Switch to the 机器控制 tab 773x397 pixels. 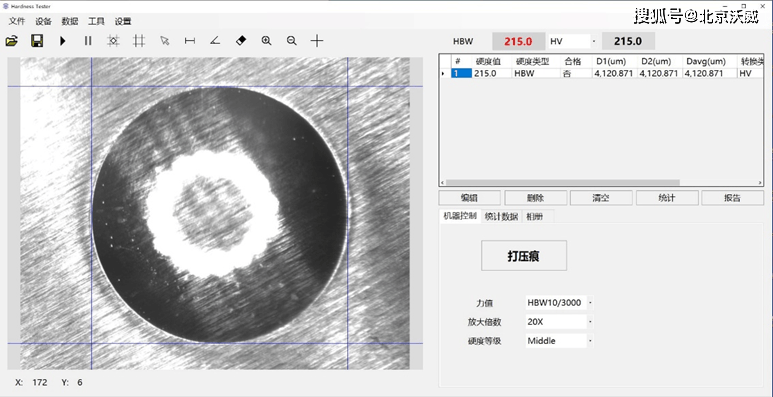459,216
